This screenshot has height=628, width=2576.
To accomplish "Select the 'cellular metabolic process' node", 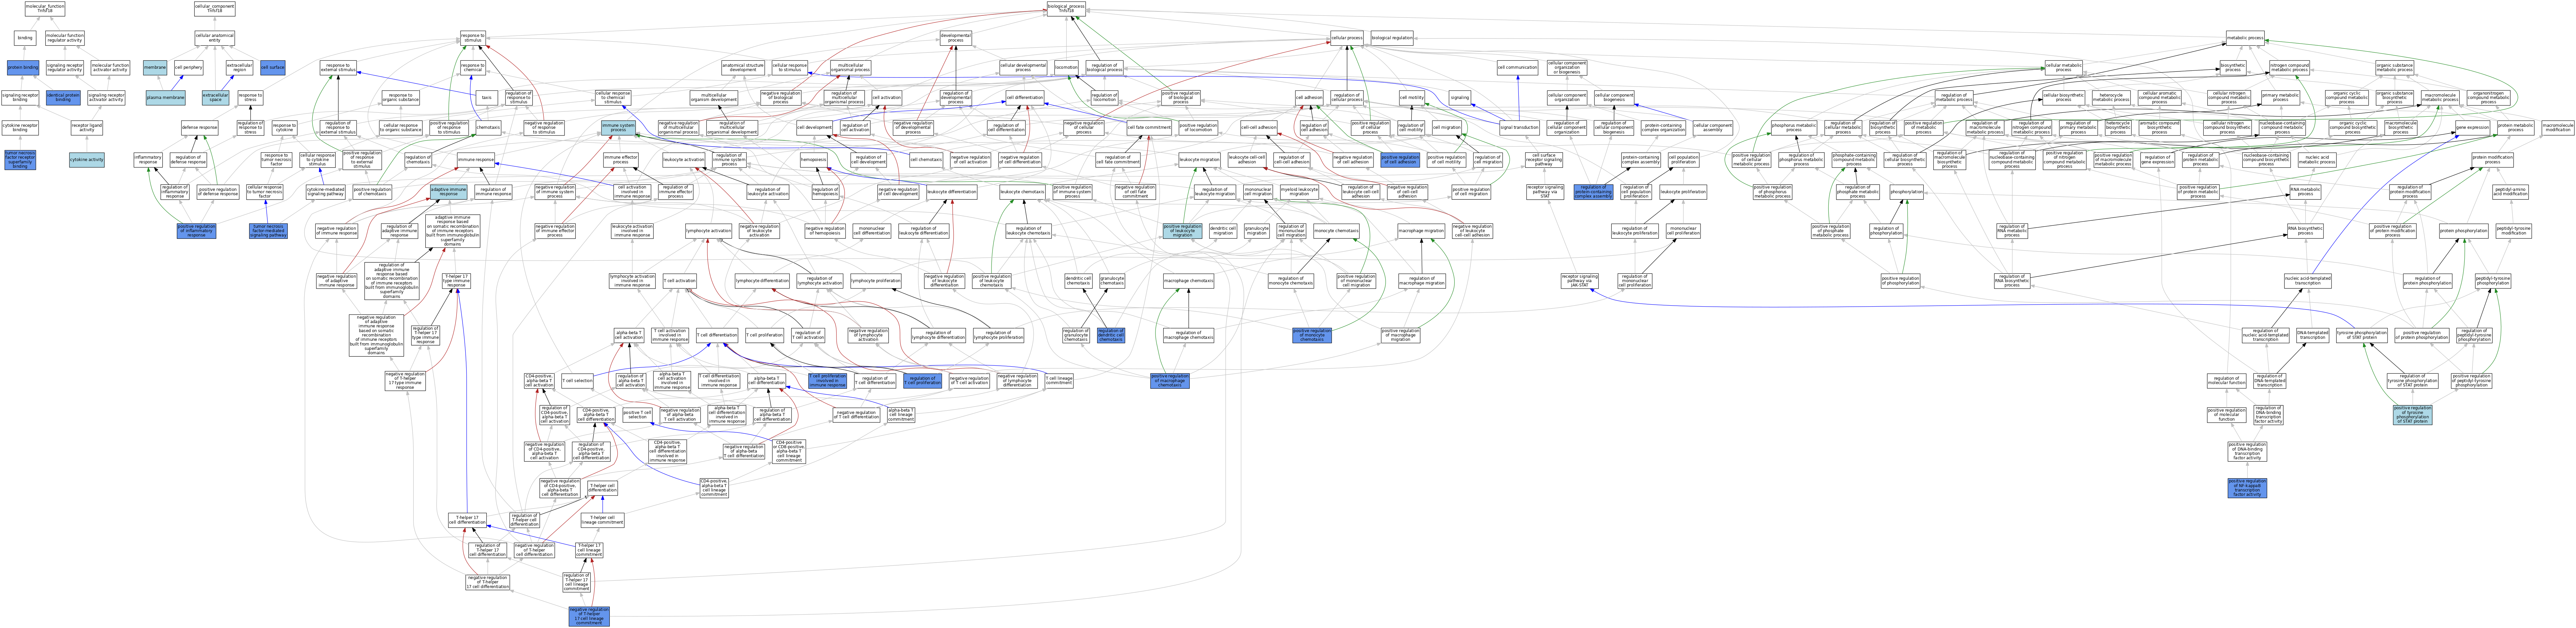I will [2063, 68].
